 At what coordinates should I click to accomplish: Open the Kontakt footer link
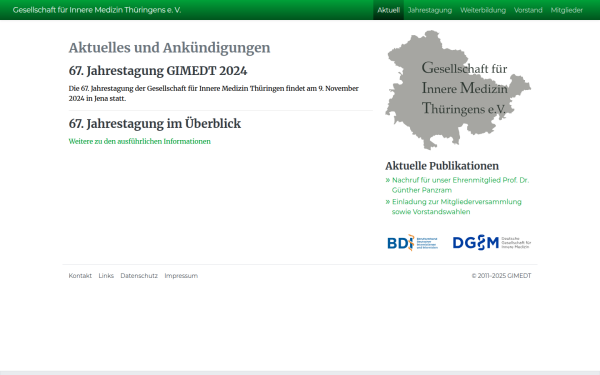tap(80, 276)
